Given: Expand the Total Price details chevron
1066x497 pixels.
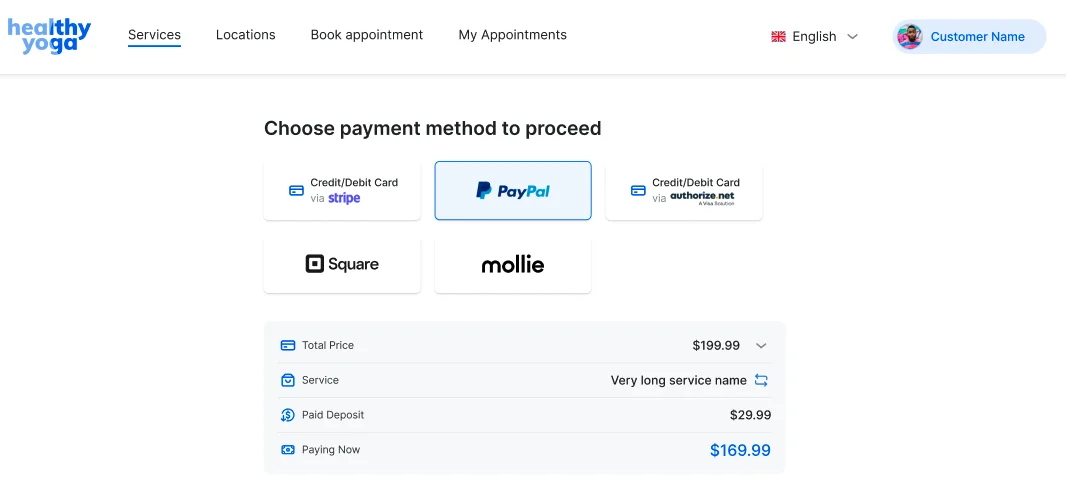Looking at the screenshot, I should pyautogui.click(x=761, y=346).
